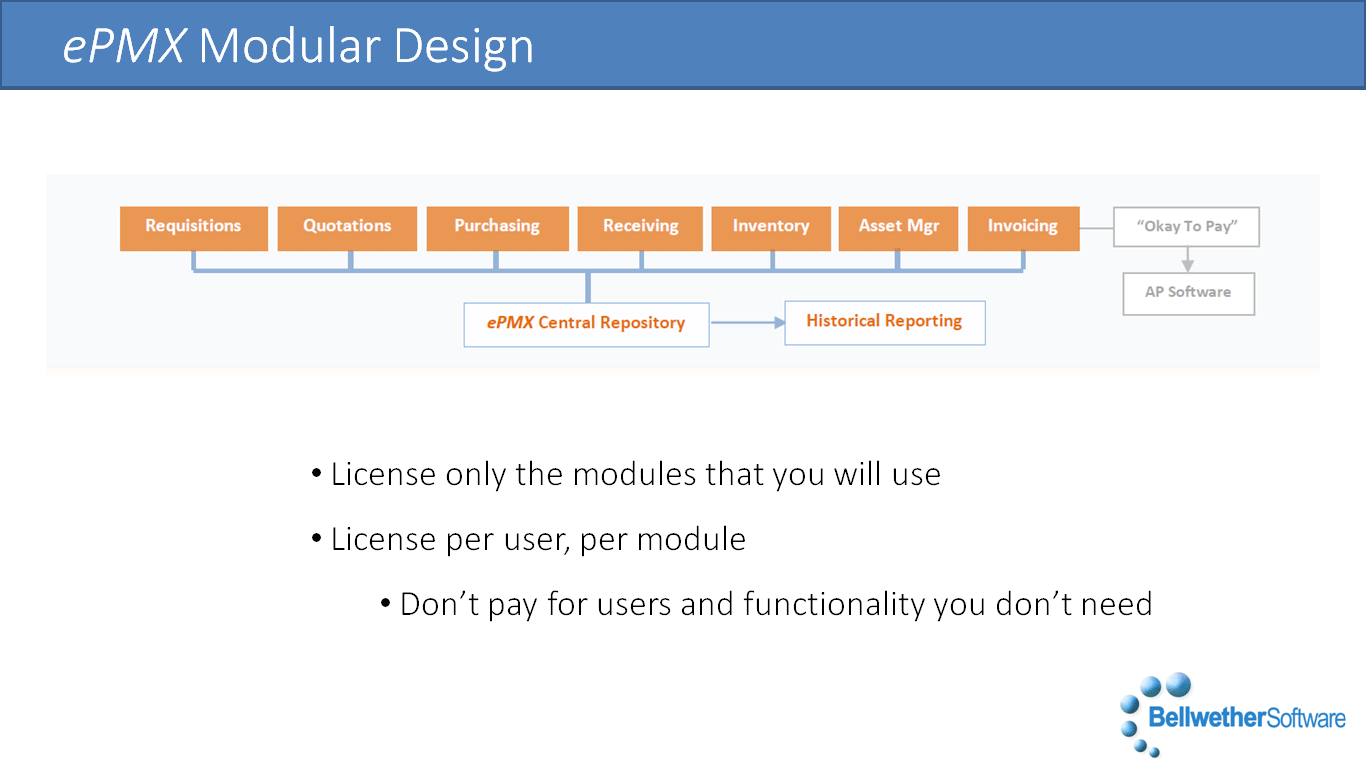Click the Invoicing module box
This screenshot has height=768, width=1366.
tap(1023, 228)
